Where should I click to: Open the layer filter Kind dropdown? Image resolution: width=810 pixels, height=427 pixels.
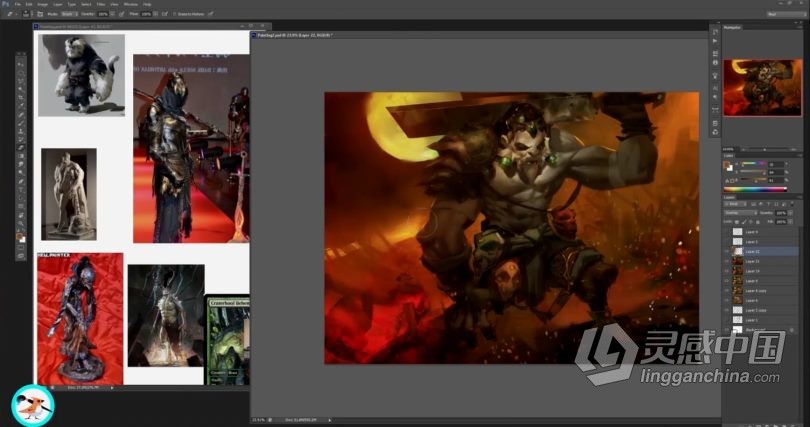735,204
